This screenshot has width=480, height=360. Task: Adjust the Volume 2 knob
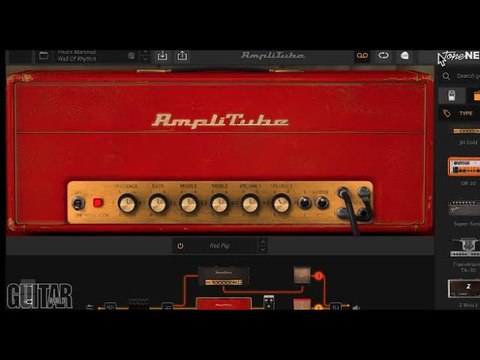[281, 204]
